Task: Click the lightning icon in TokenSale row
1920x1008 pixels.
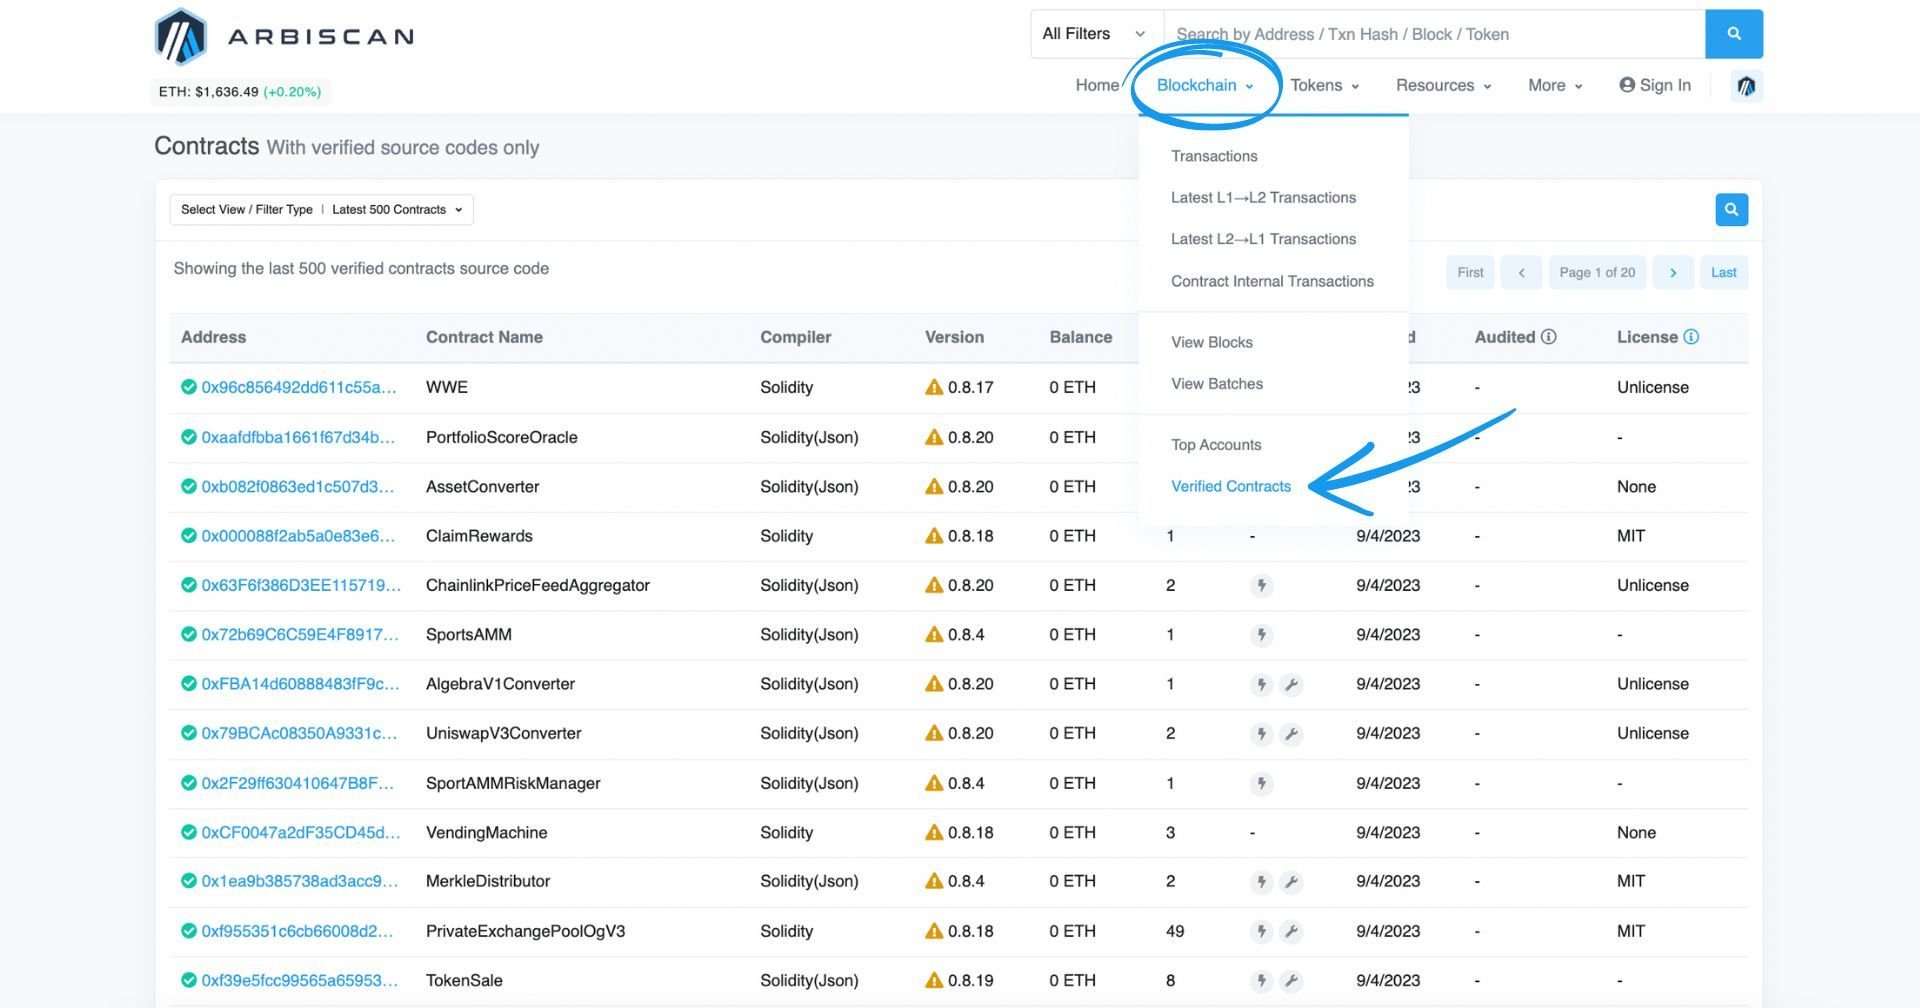Action: [x=1261, y=981]
